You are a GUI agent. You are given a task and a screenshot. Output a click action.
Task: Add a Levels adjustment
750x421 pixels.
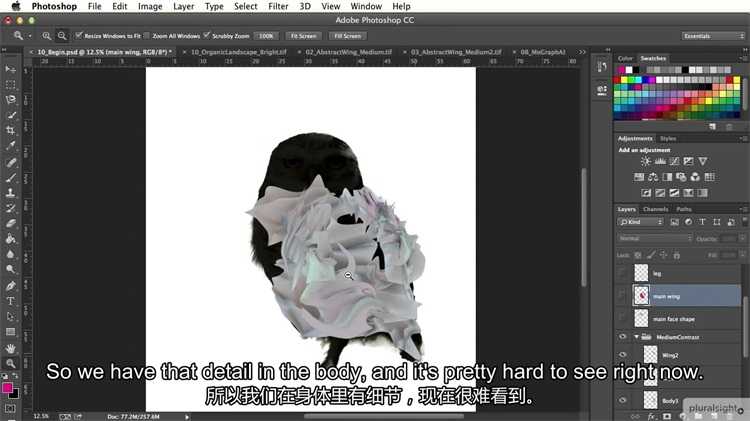(x=660, y=162)
